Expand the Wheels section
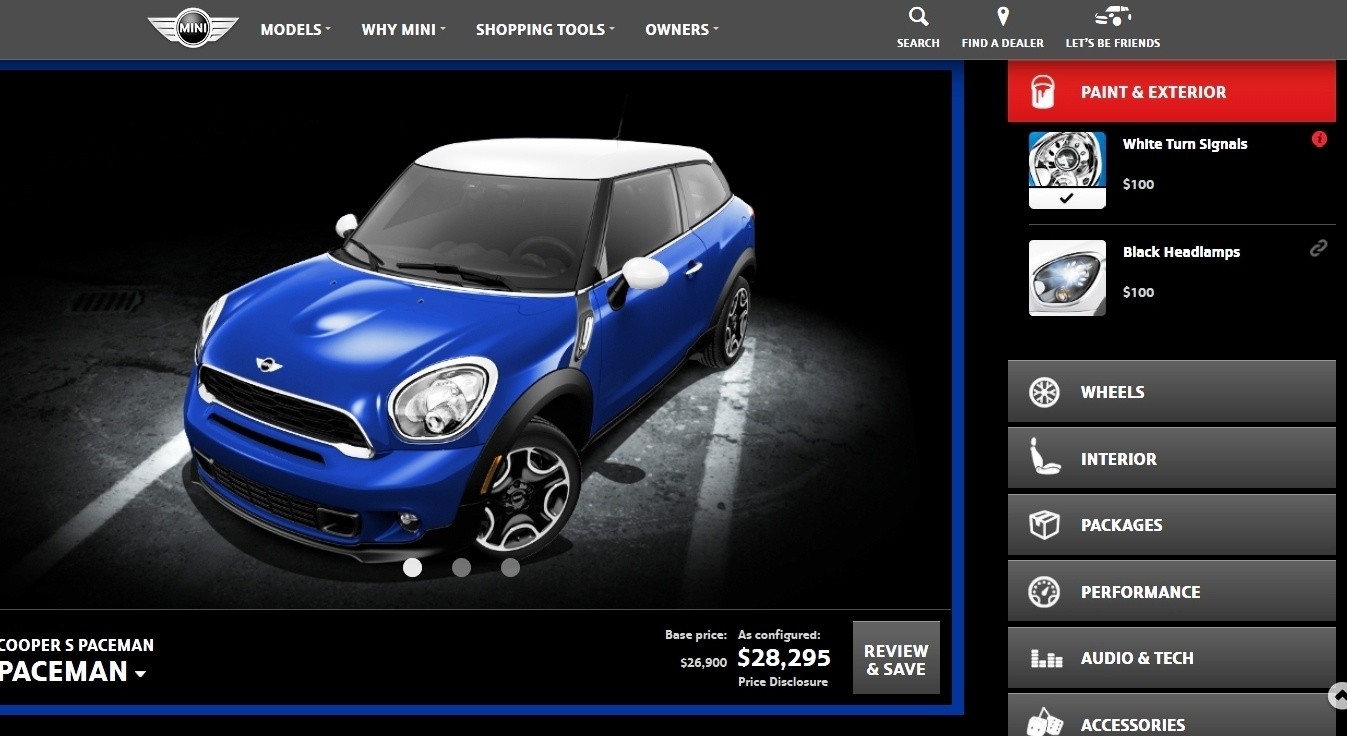 click(1171, 392)
